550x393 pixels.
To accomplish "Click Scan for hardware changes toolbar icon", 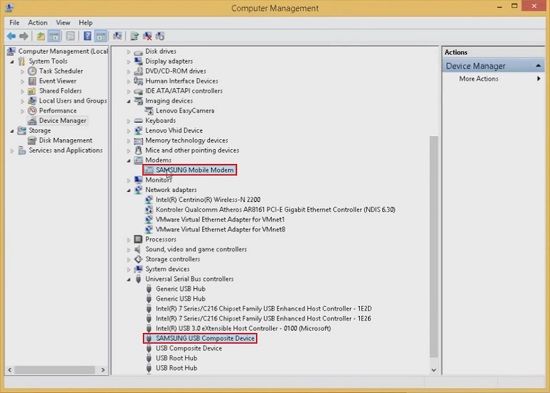I will click(x=118, y=36).
